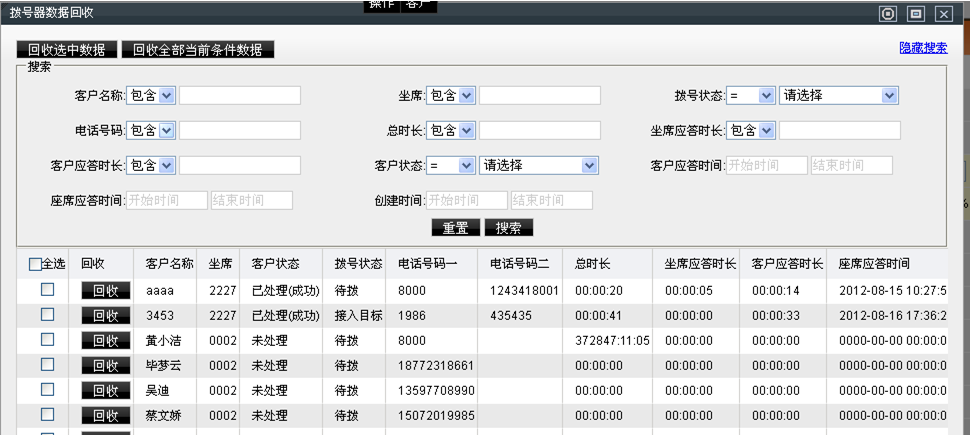The height and width of the screenshot is (435, 970).
Task: Switch to the 客户 tab
Action: [418, 5]
